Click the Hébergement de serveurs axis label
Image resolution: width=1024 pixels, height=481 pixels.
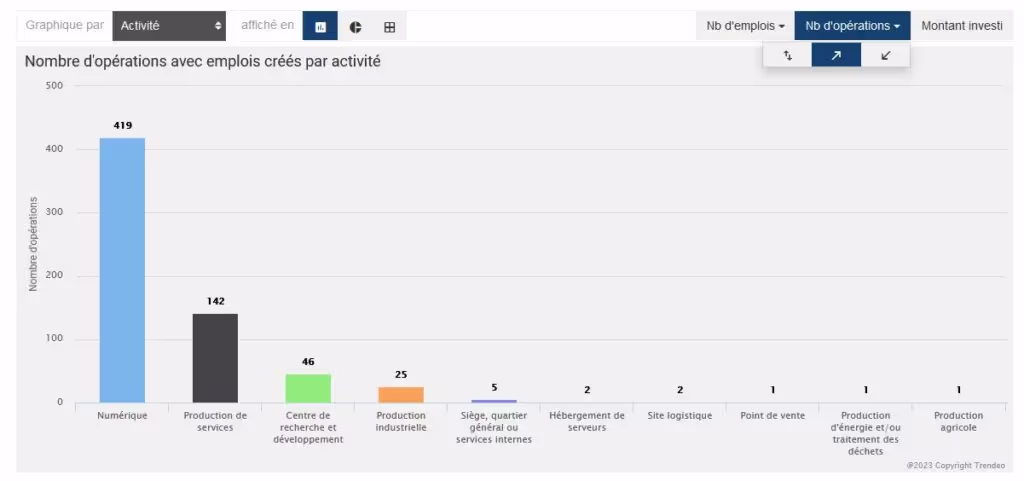586,422
